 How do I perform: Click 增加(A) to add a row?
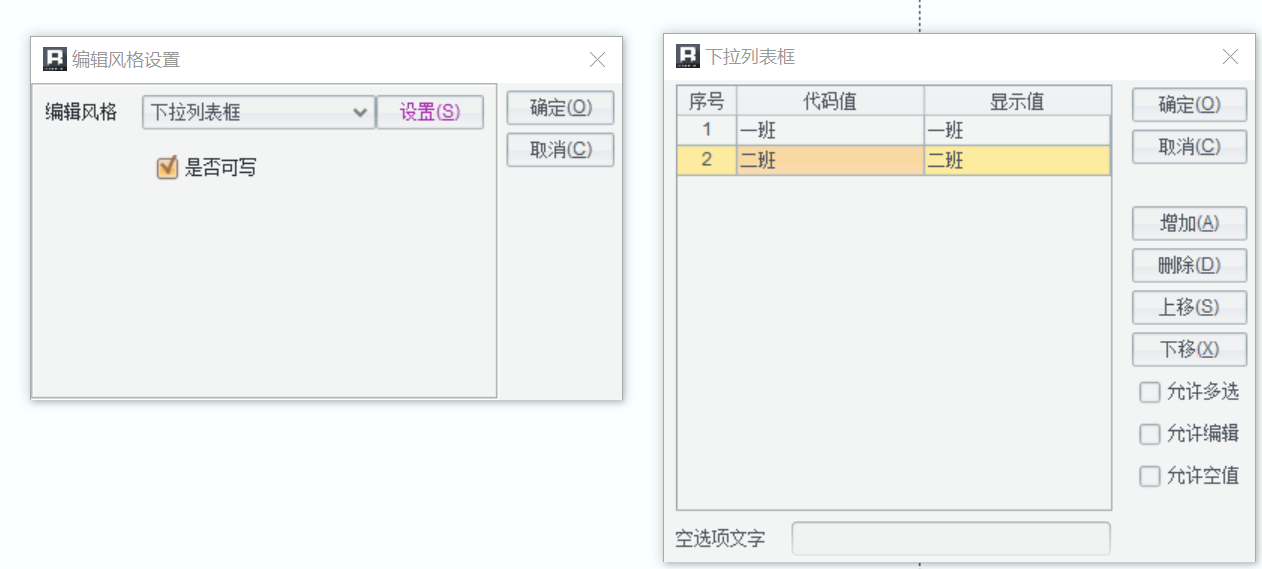(1189, 224)
